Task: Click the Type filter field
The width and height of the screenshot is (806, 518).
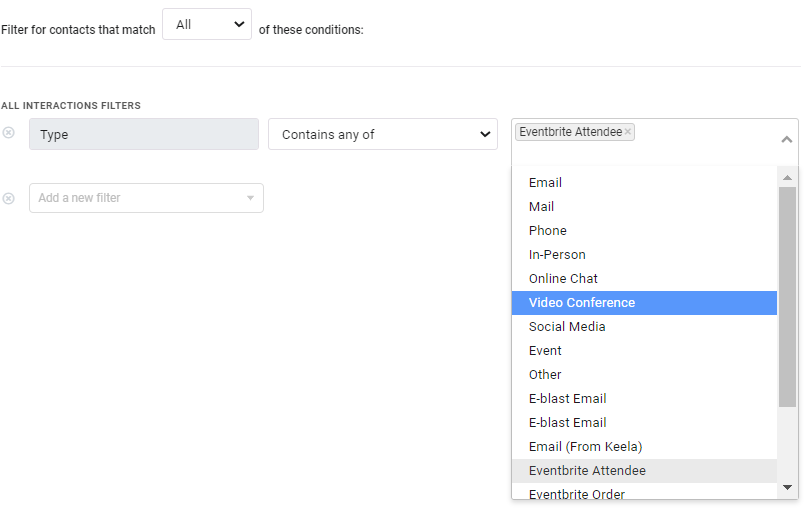Action: click(144, 134)
